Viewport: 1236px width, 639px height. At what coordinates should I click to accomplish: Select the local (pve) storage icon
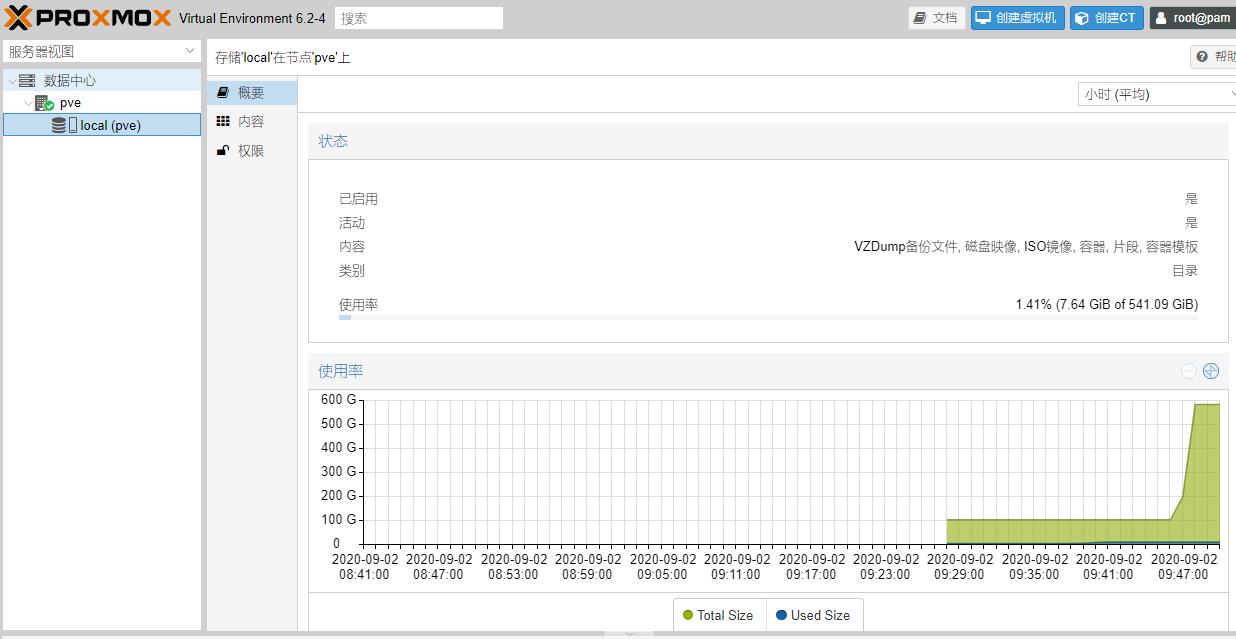58,124
